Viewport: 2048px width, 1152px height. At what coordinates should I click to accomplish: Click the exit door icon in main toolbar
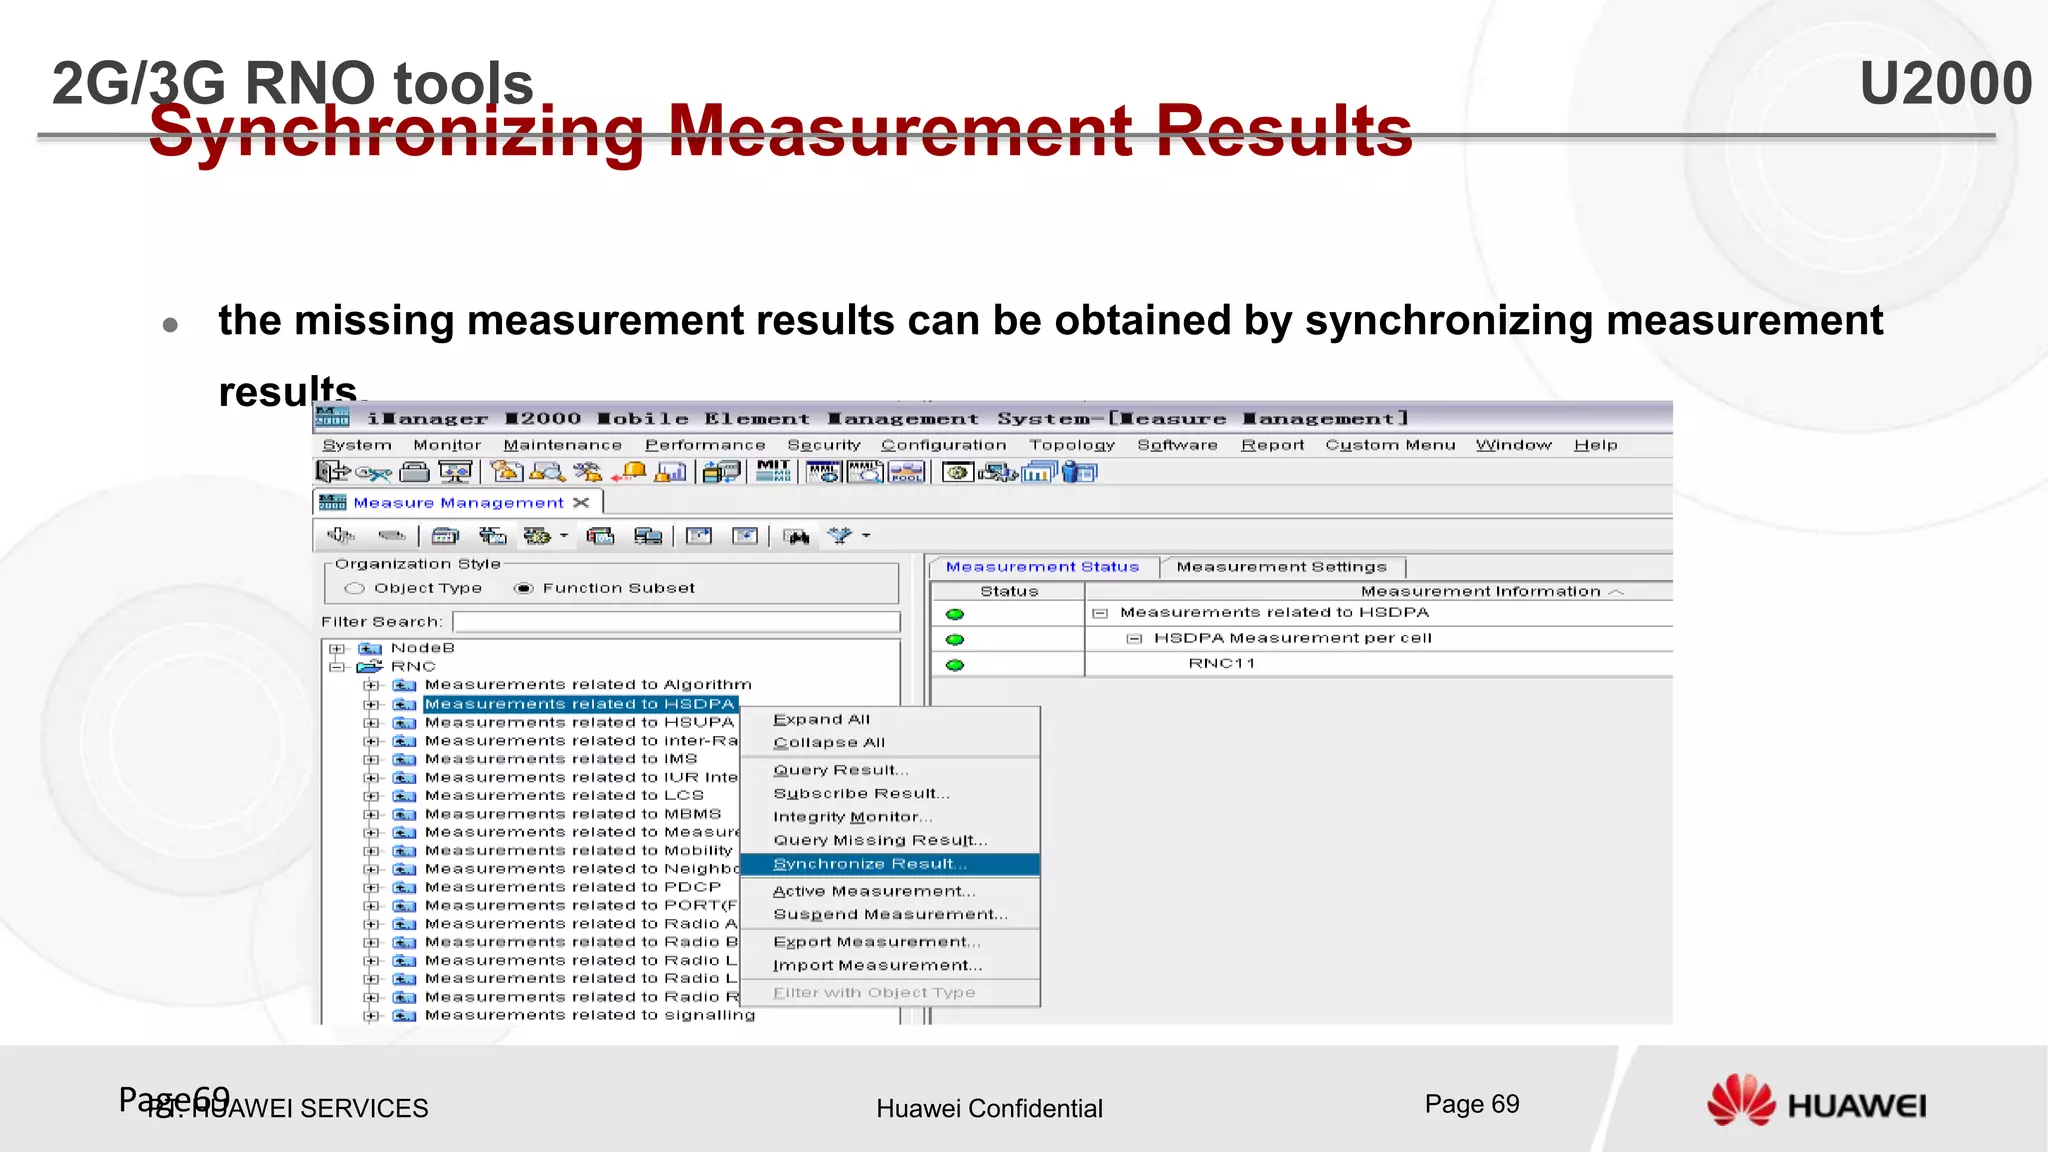tap(333, 471)
